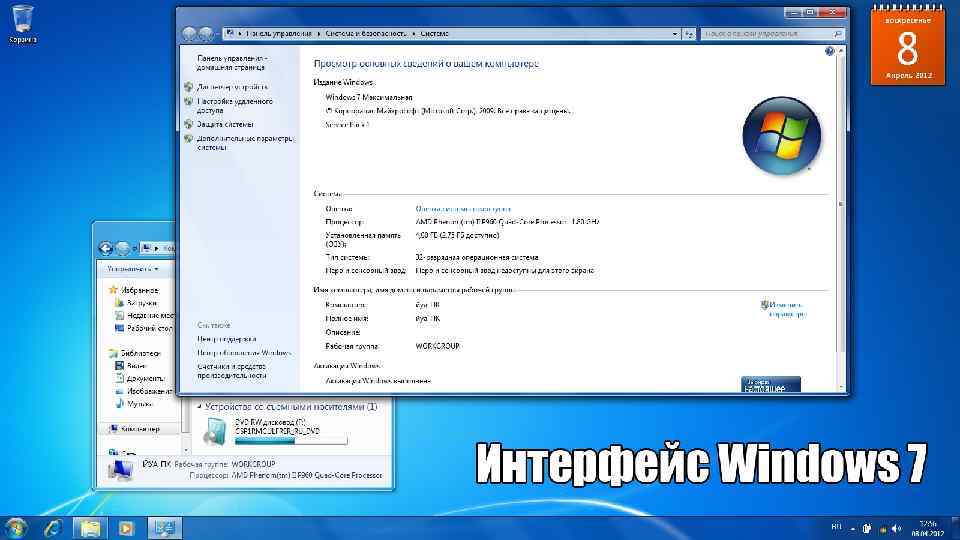This screenshot has width=960, height=540.
Task: Select Компьютер in Explorer navigation pane
Action: 140,429
